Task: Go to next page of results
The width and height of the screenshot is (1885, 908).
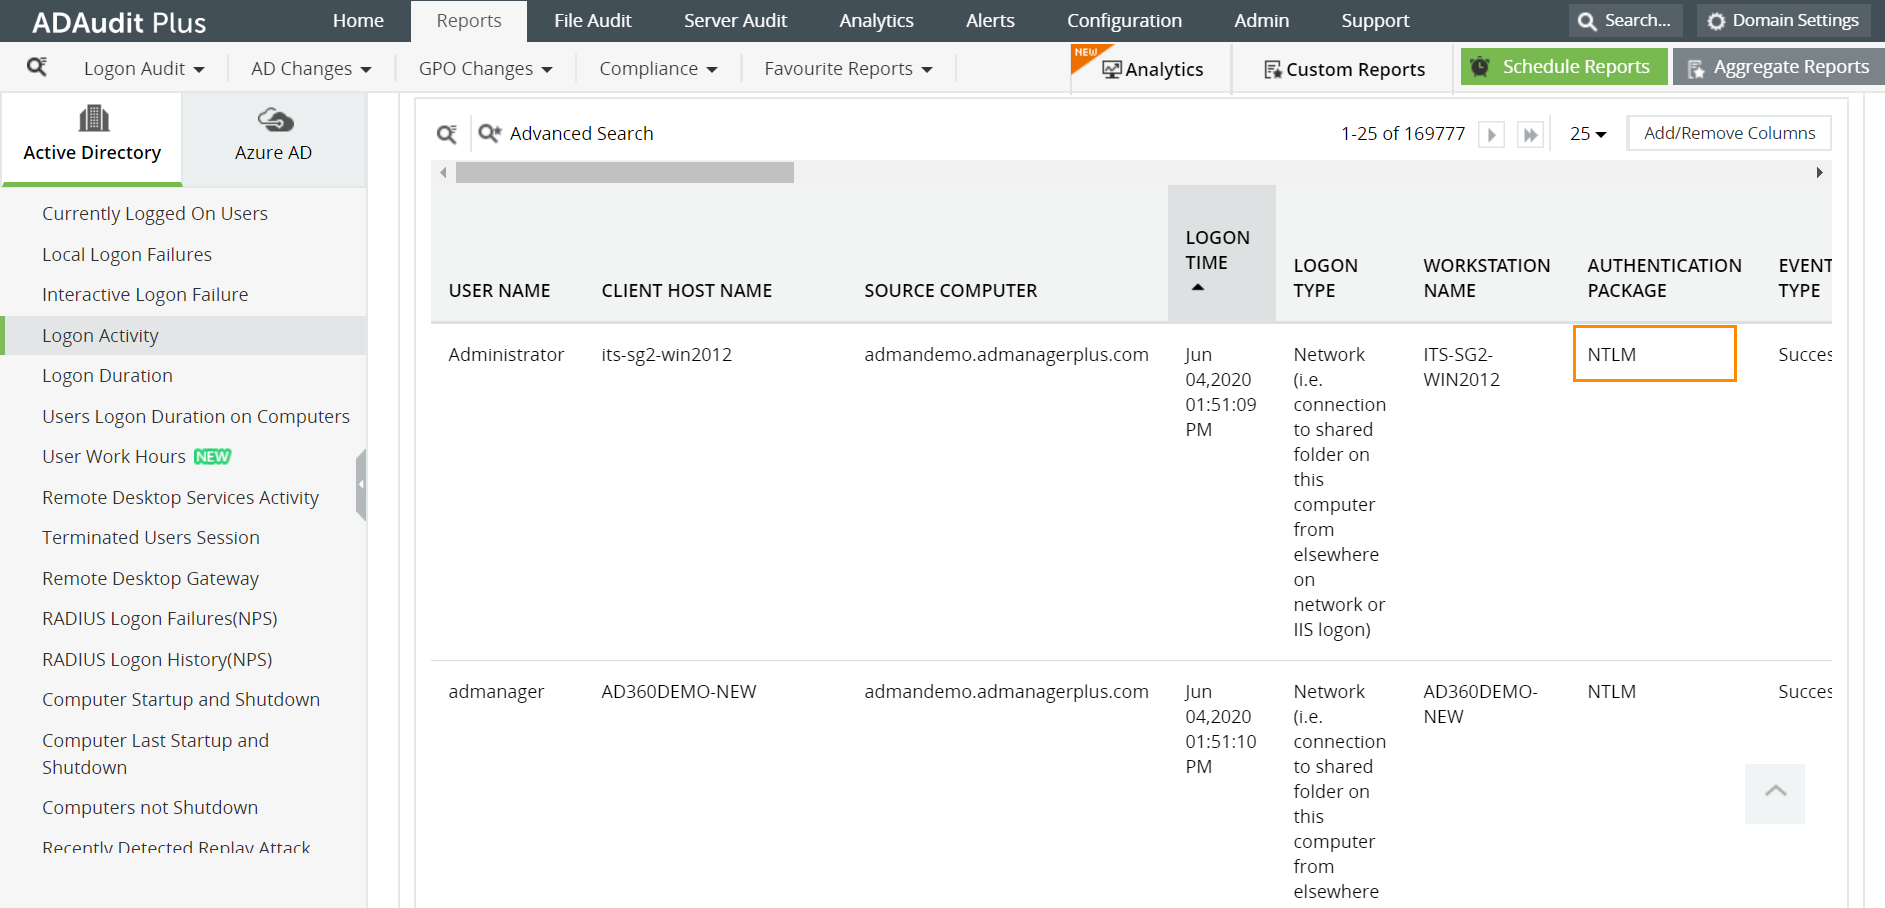Action: [1491, 135]
